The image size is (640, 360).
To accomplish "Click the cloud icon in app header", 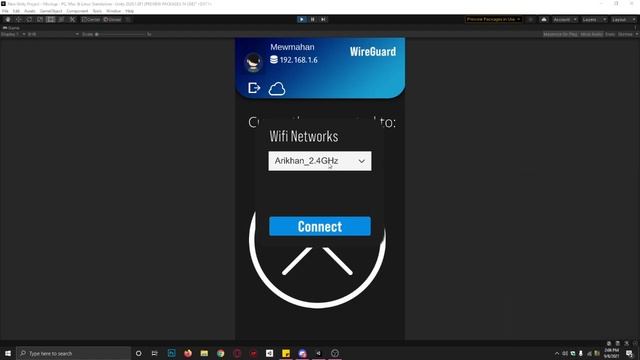I will click(277, 89).
